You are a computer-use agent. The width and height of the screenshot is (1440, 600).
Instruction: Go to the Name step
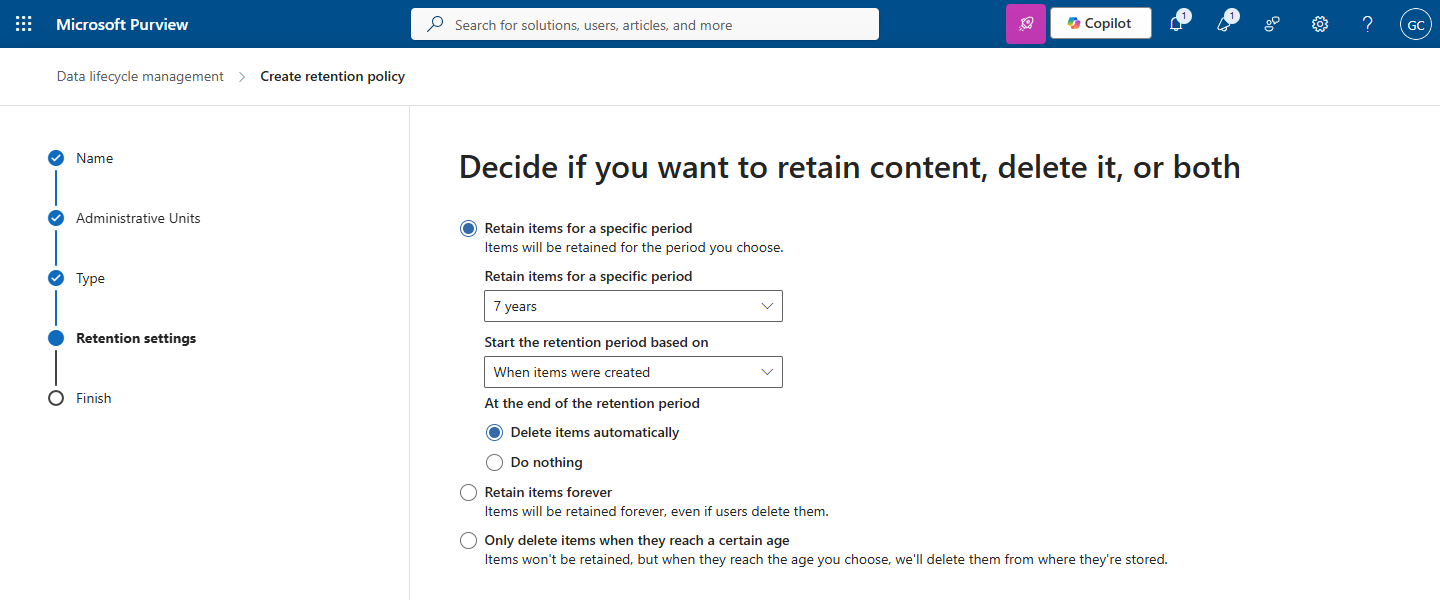[94, 158]
